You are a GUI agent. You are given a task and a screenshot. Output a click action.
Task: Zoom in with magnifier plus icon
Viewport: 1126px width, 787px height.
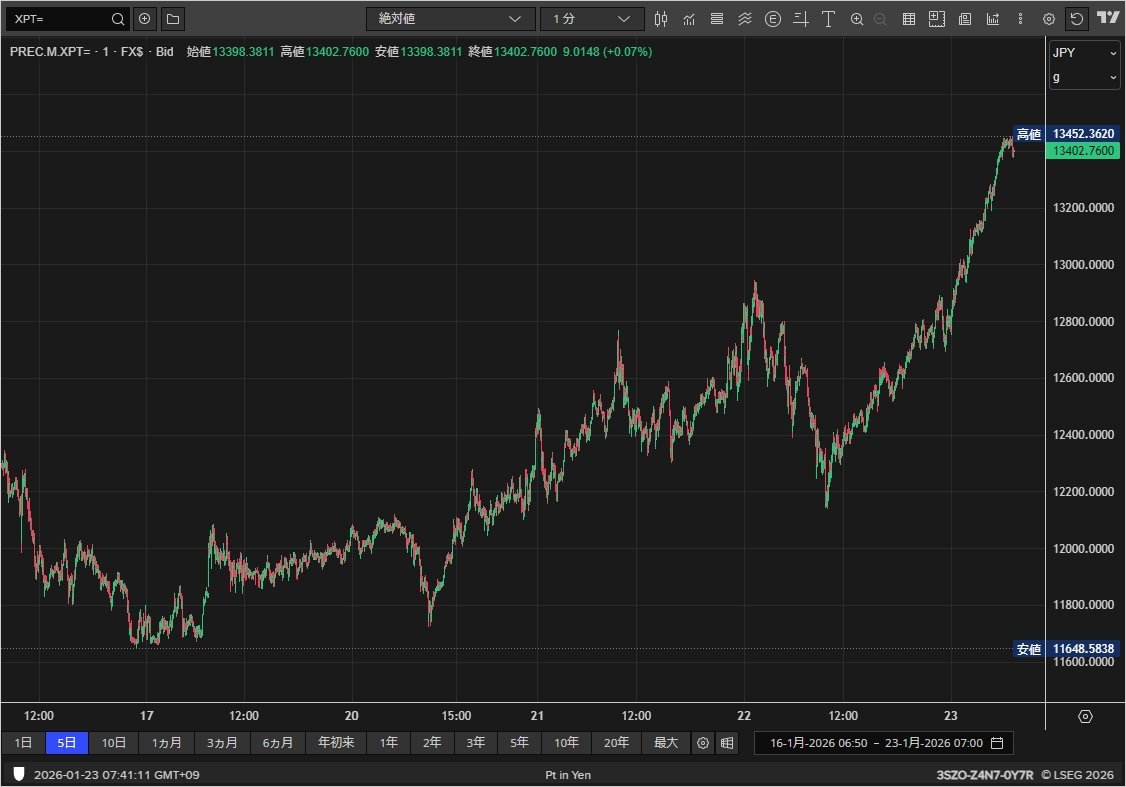[x=857, y=19]
